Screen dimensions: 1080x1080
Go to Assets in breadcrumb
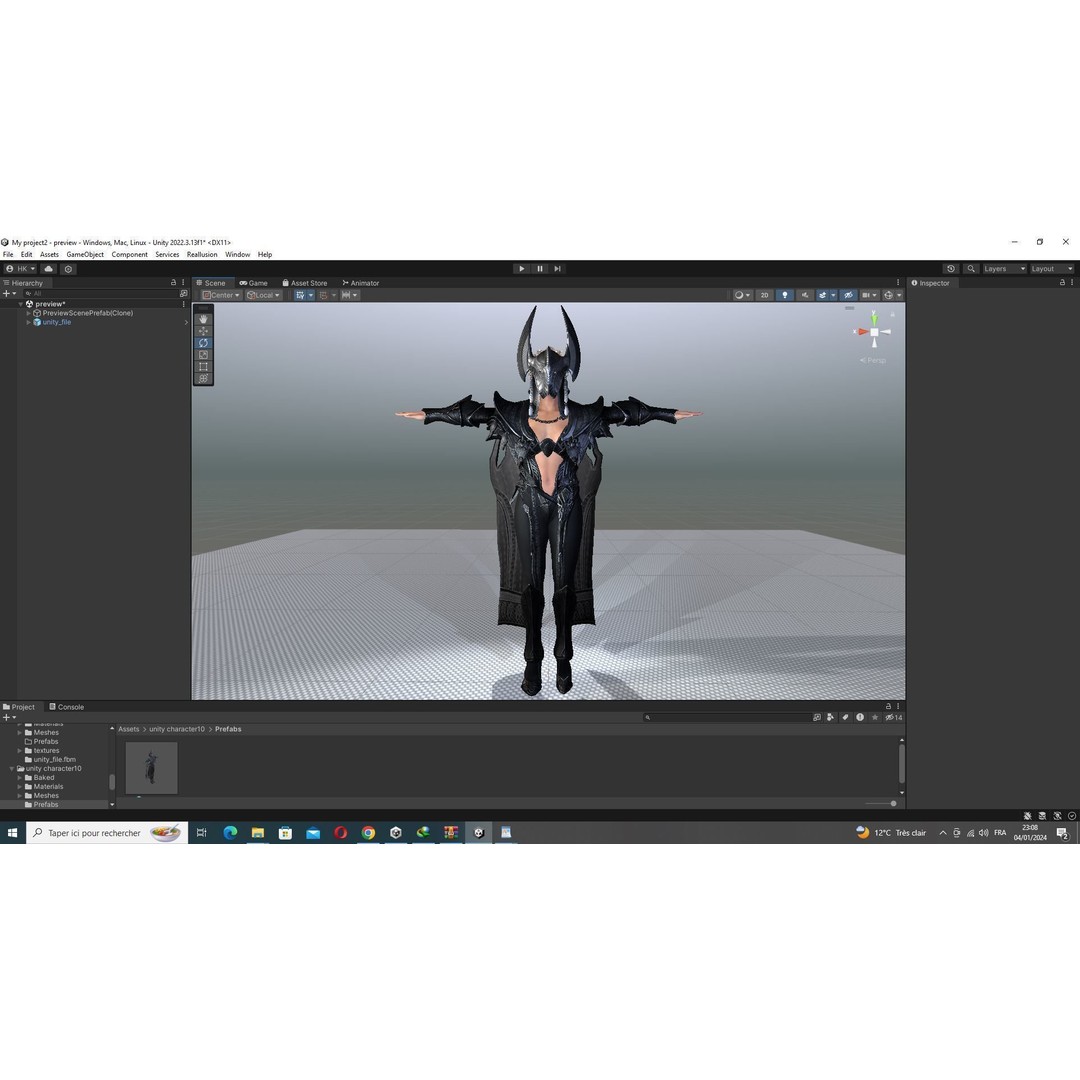click(x=128, y=729)
